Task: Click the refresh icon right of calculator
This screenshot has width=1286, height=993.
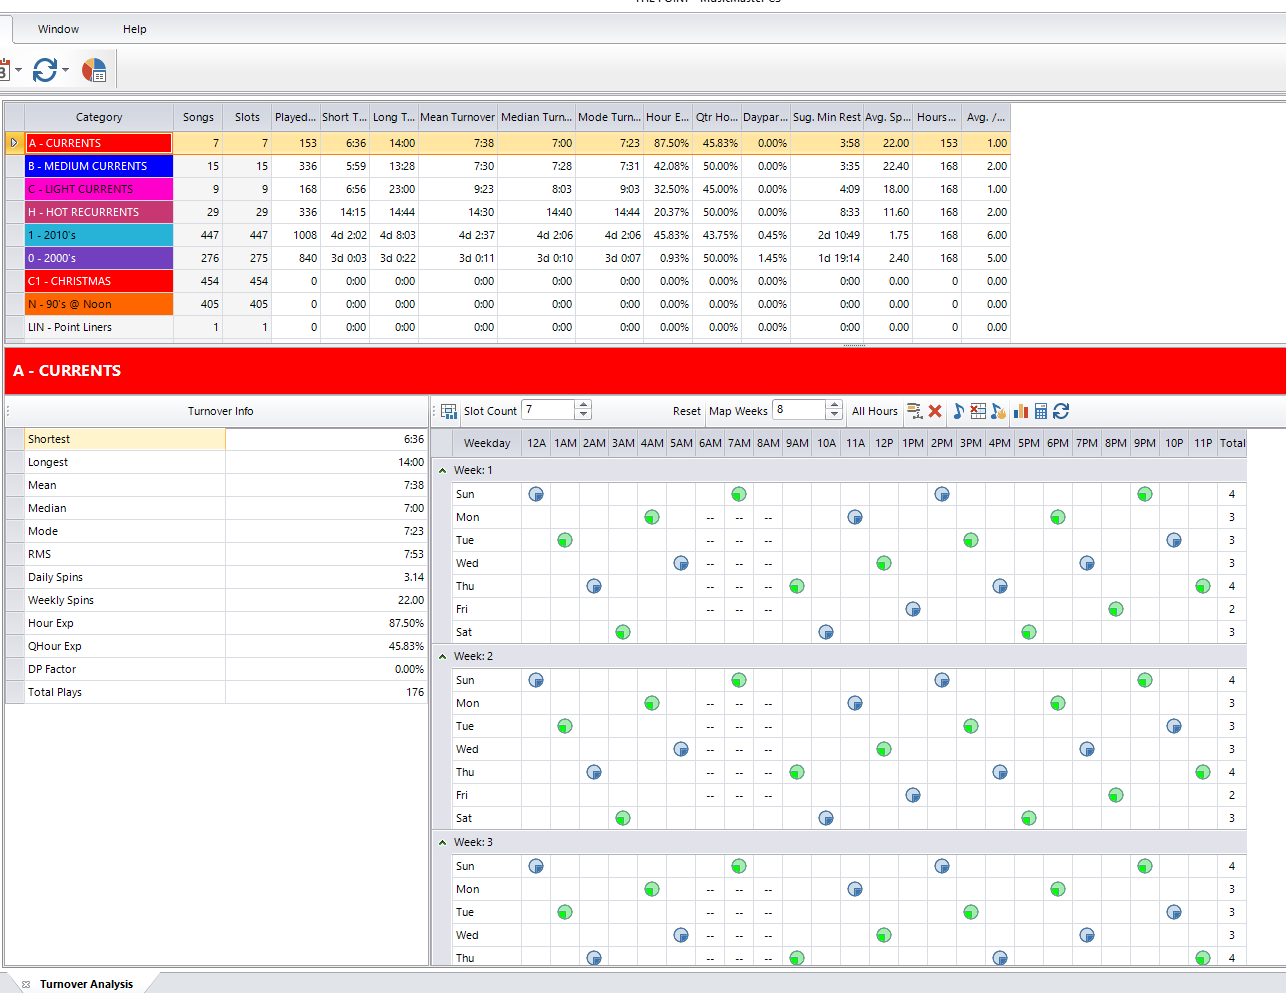Action: [x=1061, y=411]
